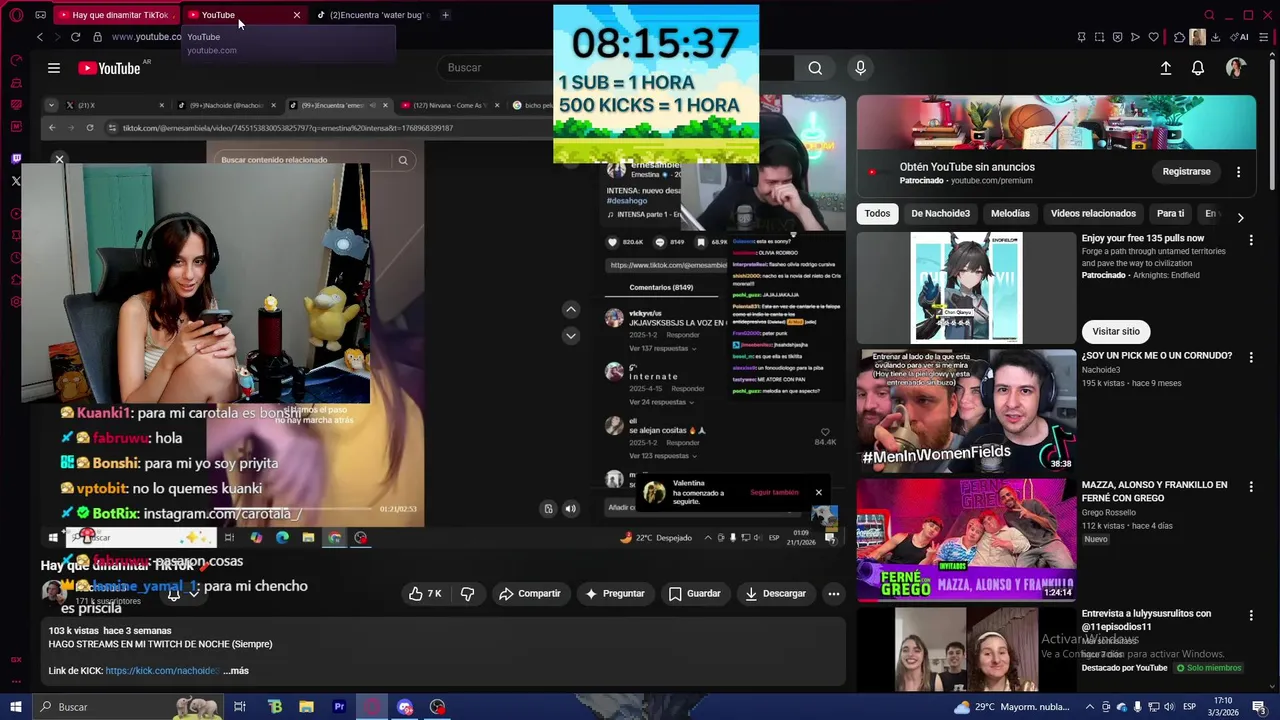Open the kick.com/nachoide link

click(x=161, y=671)
